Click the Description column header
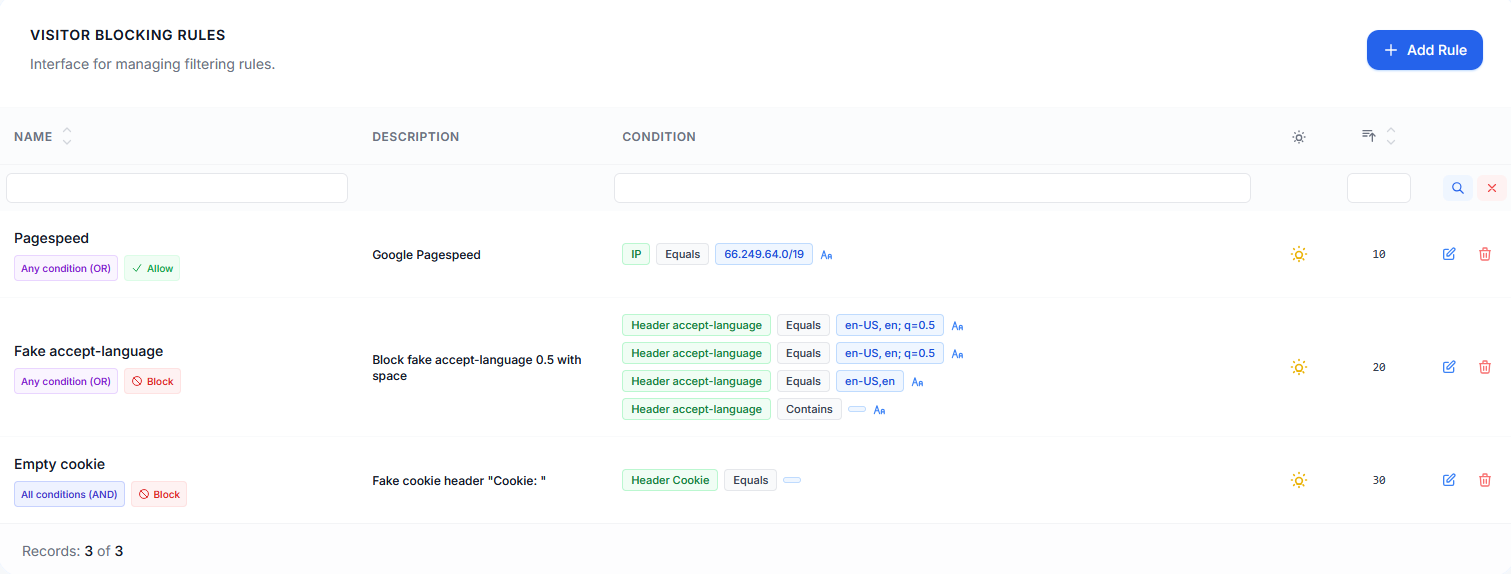Image resolution: width=1511 pixels, height=574 pixels. [x=416, y=137]
